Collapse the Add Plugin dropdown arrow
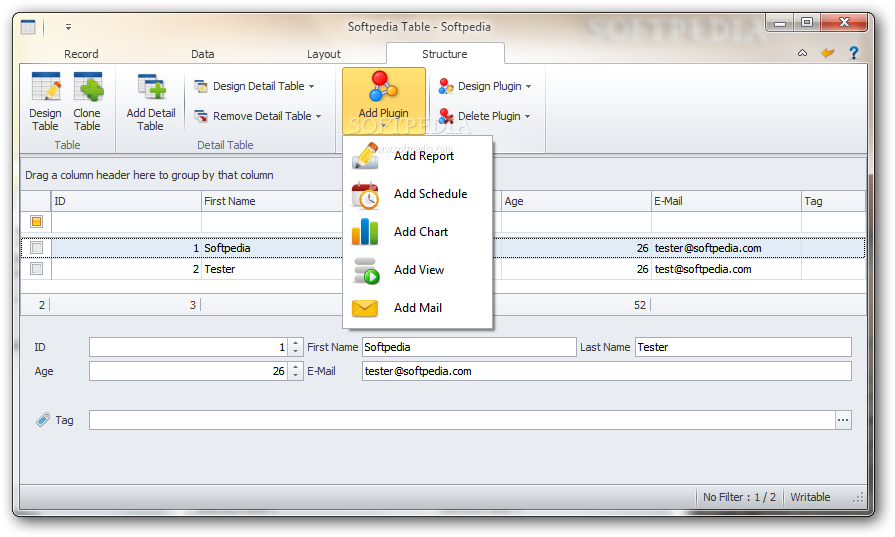 (384, 126)
